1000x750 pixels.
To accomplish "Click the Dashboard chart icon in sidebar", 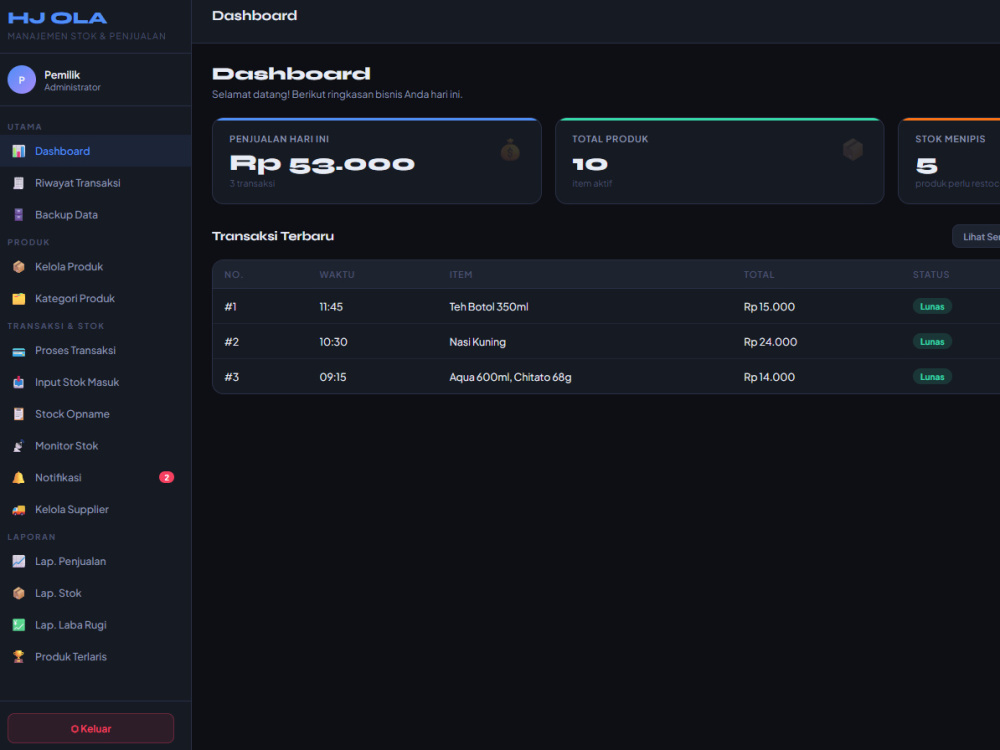I will pos(18,151).
